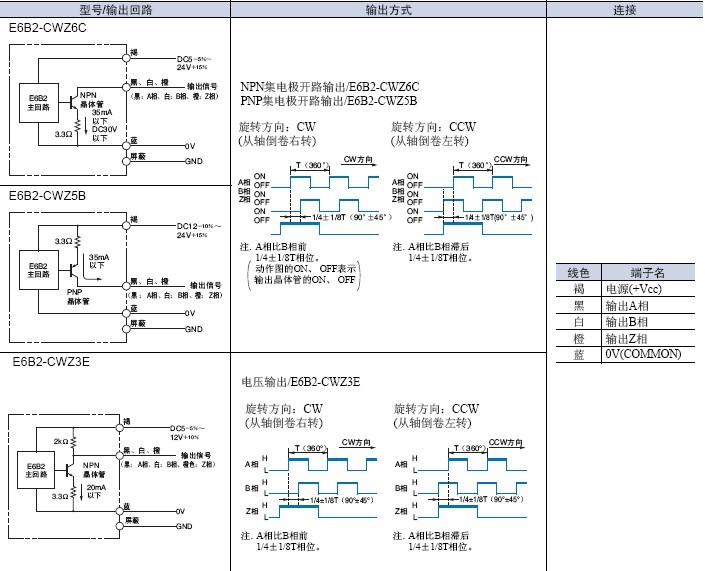705x571 pixels.
Task: Click the DC12 supply voltage label in CWZ5B circuit
Action: click(199, 230)
